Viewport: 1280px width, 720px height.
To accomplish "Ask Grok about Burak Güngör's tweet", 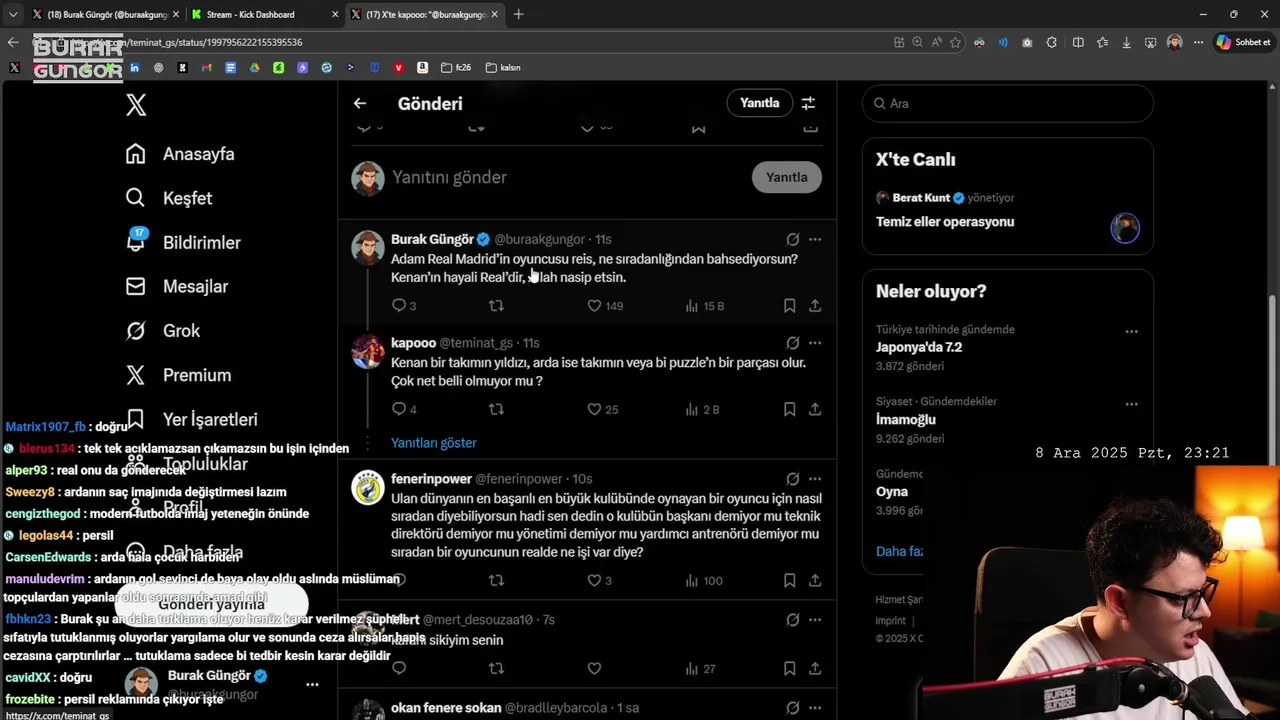I will coord(792,240).
